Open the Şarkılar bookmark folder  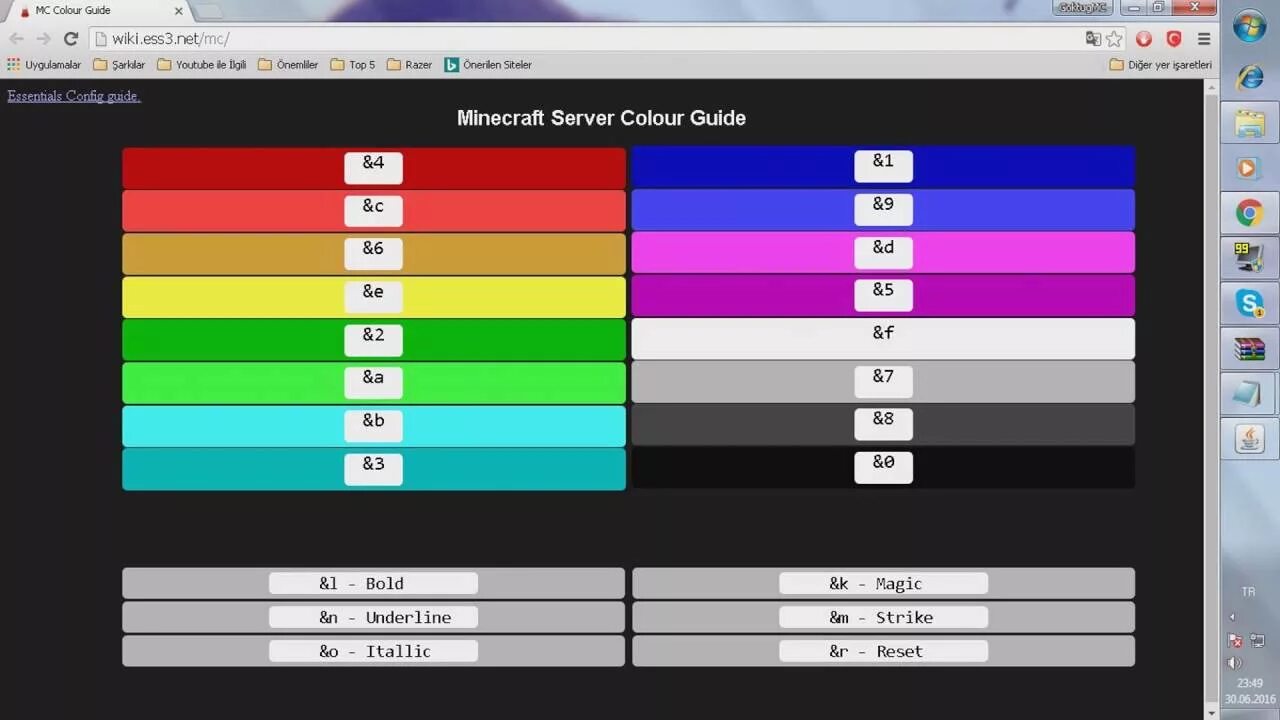[119, 65]
